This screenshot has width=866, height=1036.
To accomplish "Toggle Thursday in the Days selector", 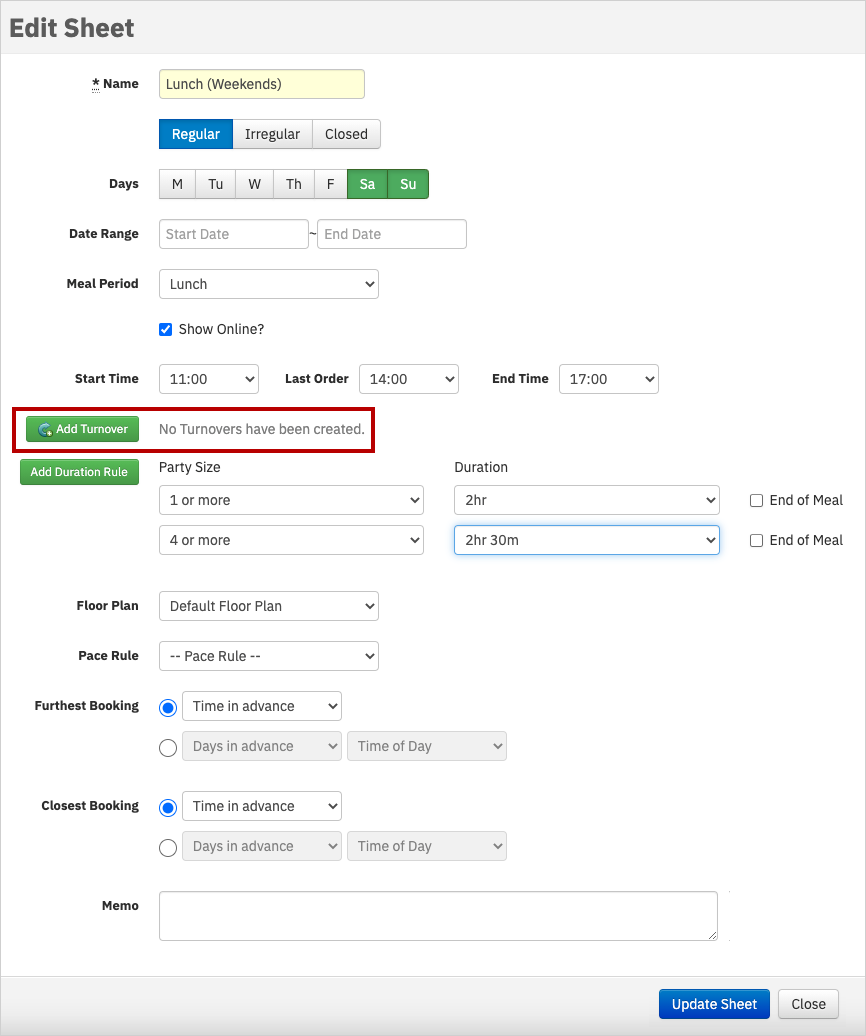I will tap(293, 184).
